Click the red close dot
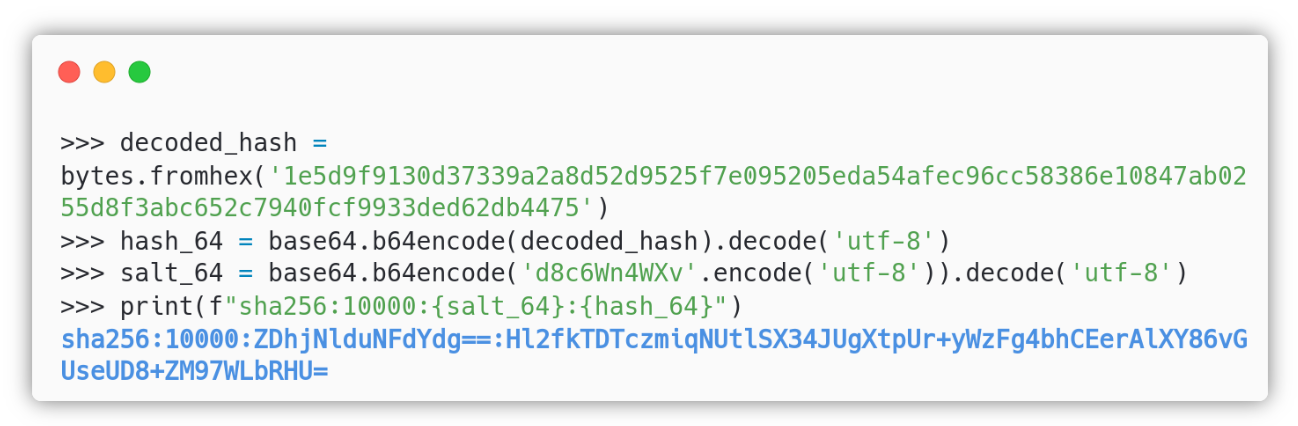This screenshot has width=1298, height=426. [69, 72]
